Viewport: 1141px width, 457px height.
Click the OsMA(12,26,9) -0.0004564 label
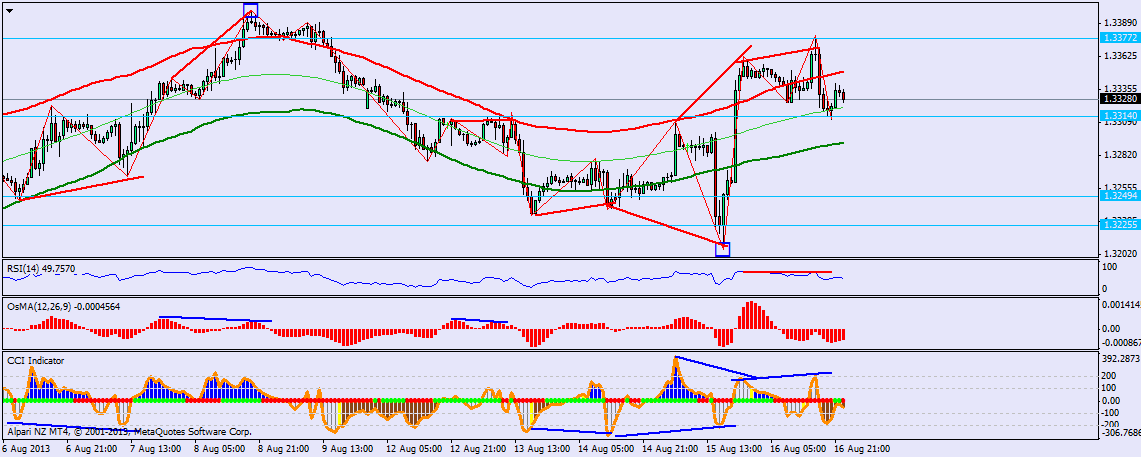[63, 306]
